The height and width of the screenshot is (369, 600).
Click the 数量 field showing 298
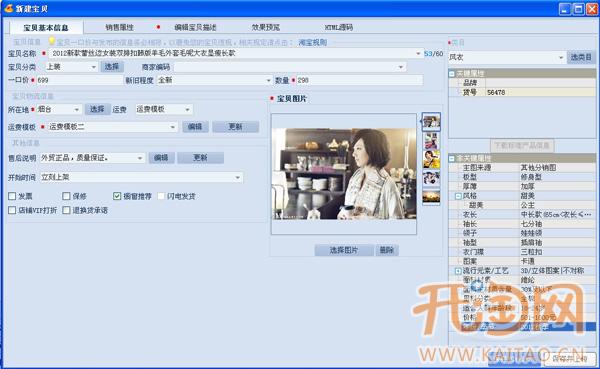point(360,80)
